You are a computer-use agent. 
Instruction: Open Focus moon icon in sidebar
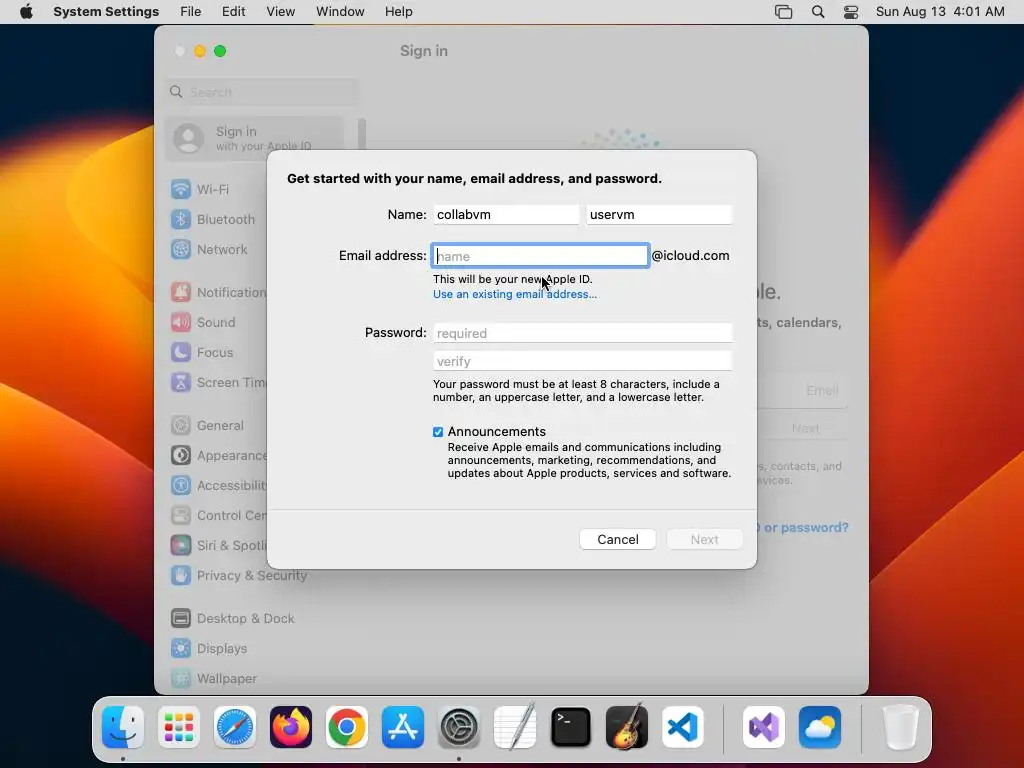181,352
